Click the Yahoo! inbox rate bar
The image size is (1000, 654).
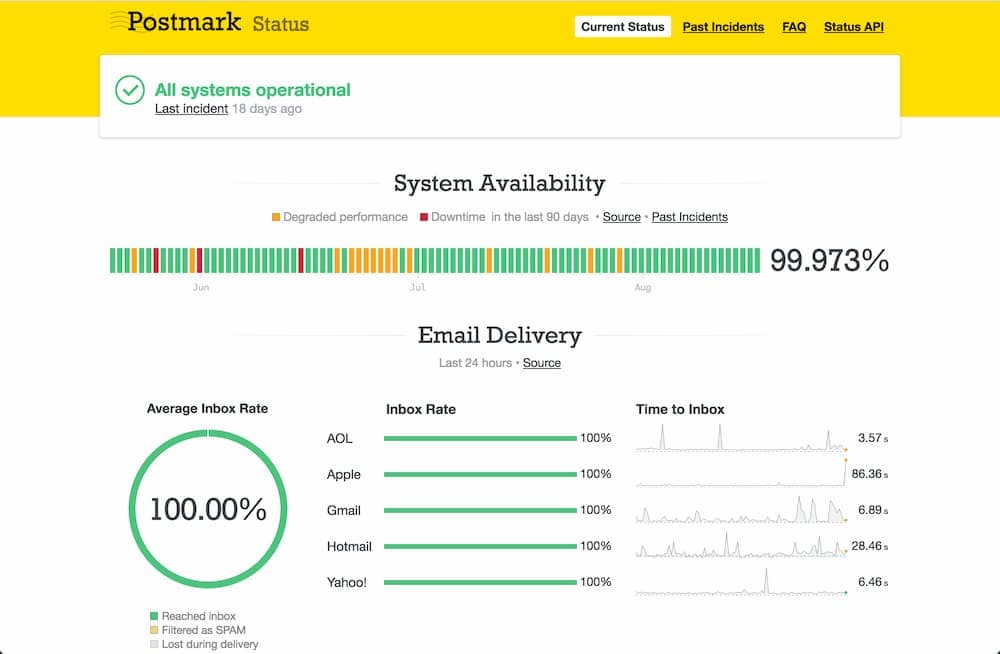click(x=480, y=582)
